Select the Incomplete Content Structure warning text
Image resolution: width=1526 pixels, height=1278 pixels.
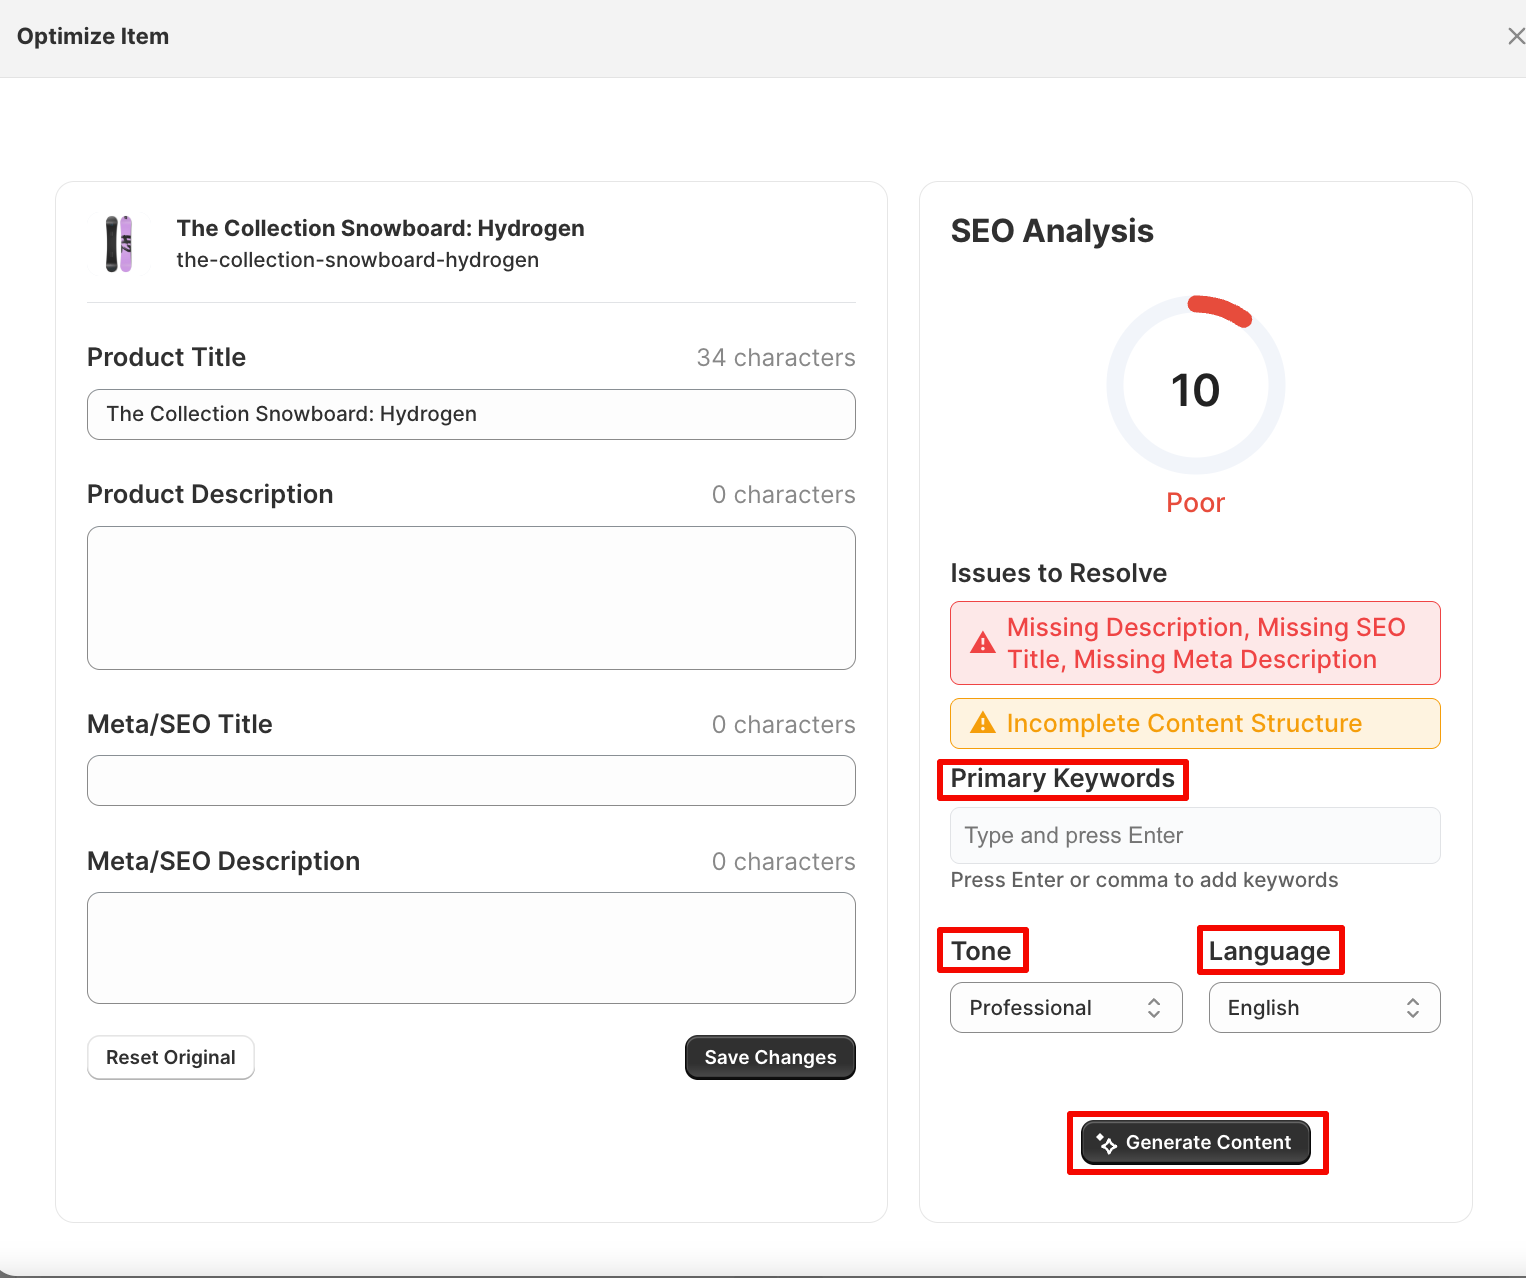1184,723
